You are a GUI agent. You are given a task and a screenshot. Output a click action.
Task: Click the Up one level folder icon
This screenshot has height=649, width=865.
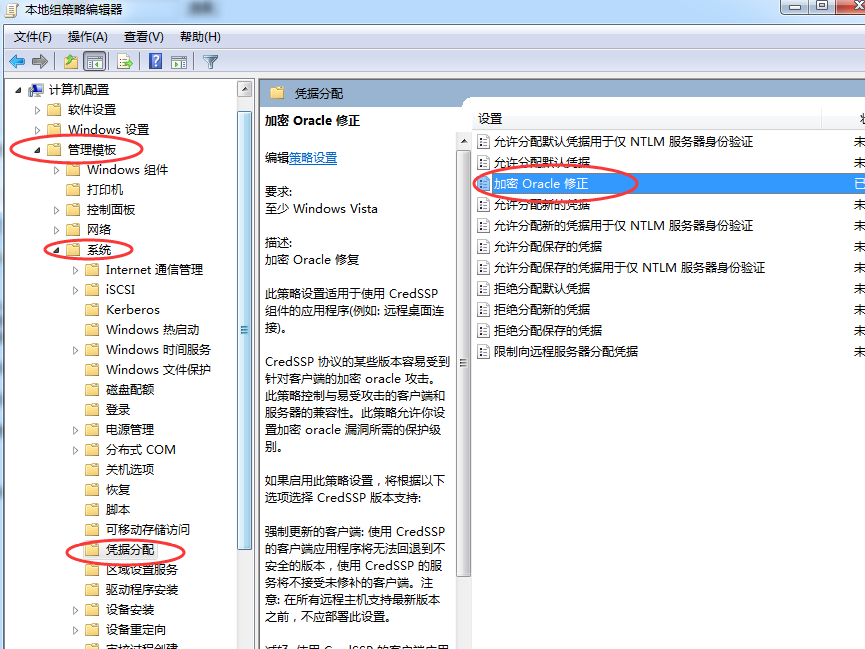pos(71,61)
